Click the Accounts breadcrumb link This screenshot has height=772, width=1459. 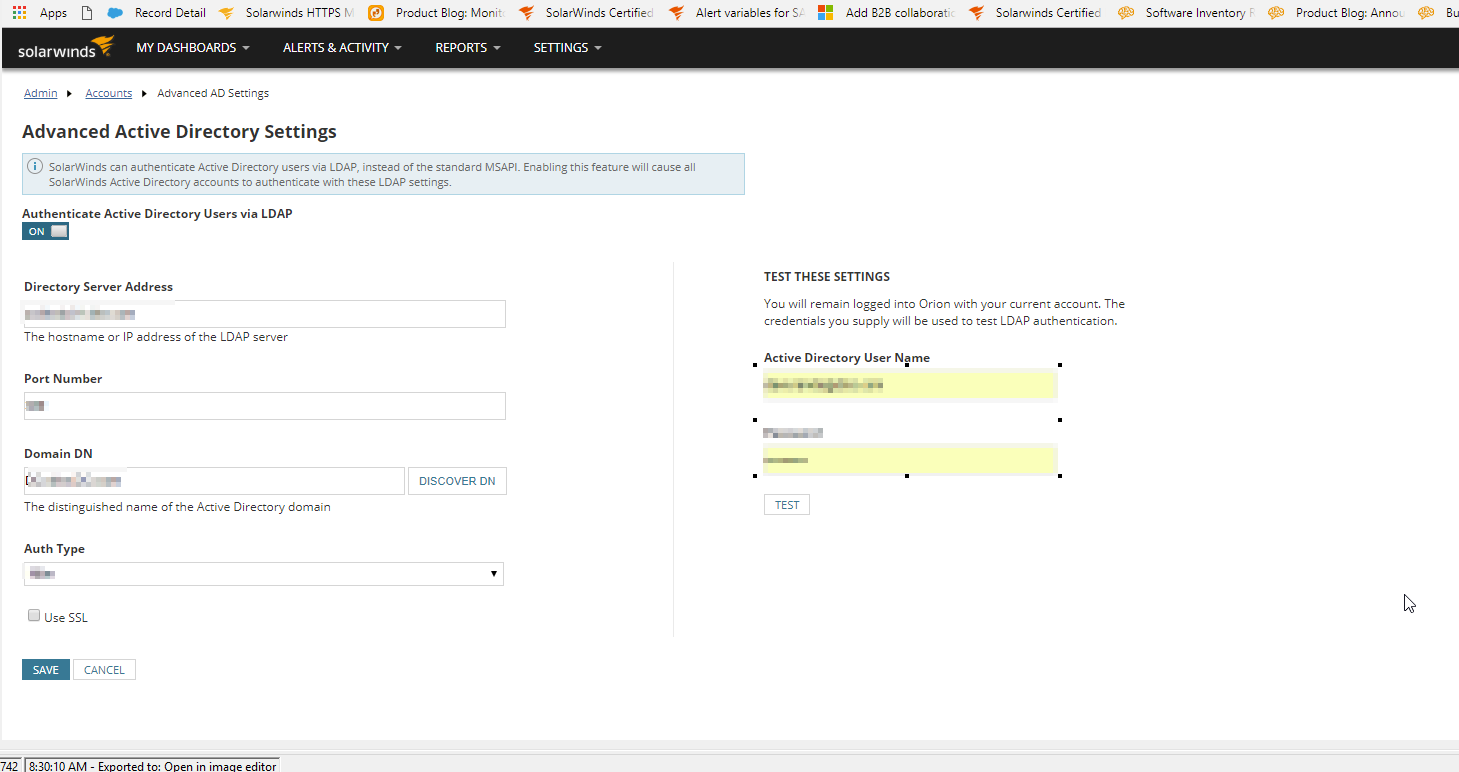(109, 93)
